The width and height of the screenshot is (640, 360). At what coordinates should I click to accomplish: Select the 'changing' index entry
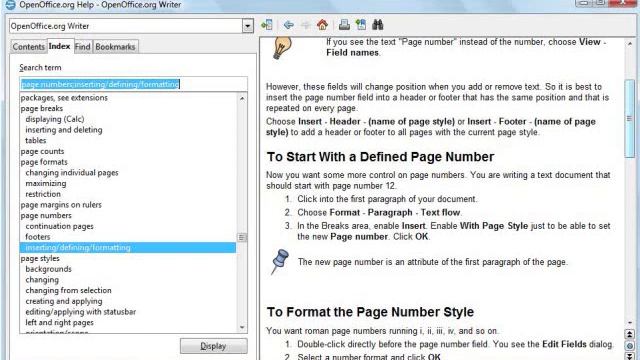pyautogui.click(x=42, y=280)
